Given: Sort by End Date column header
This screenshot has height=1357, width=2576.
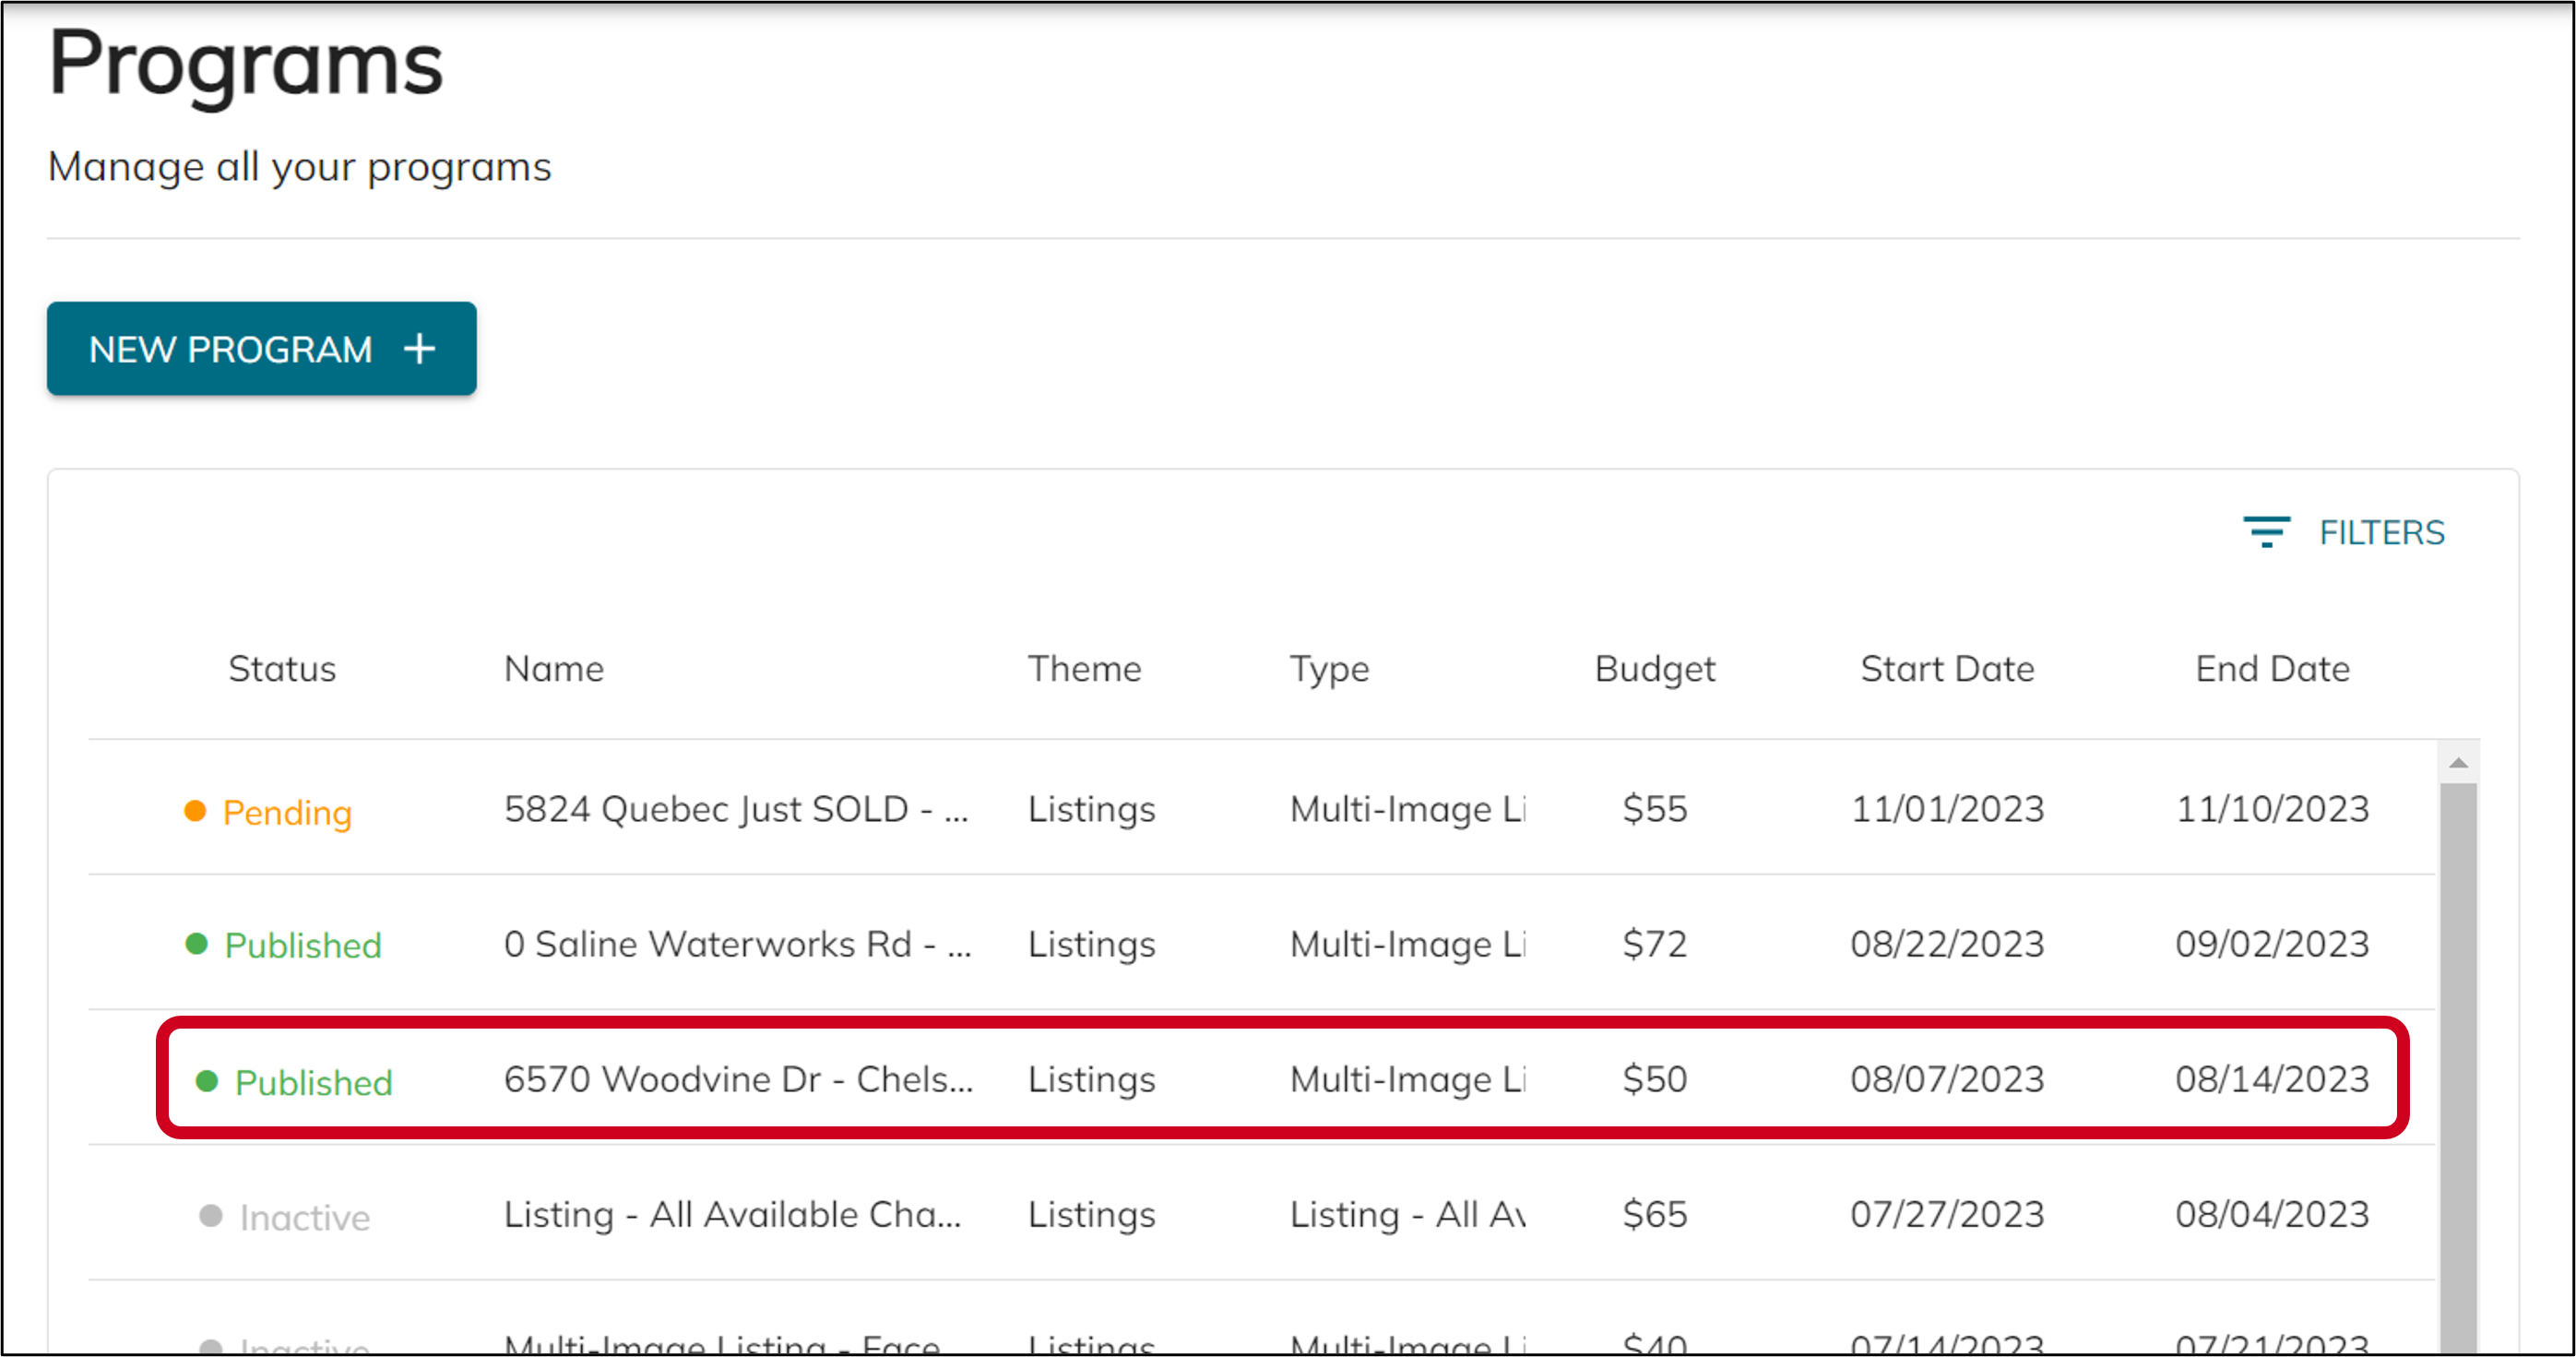Looking at the screenshot, I should click(2272, 668).
